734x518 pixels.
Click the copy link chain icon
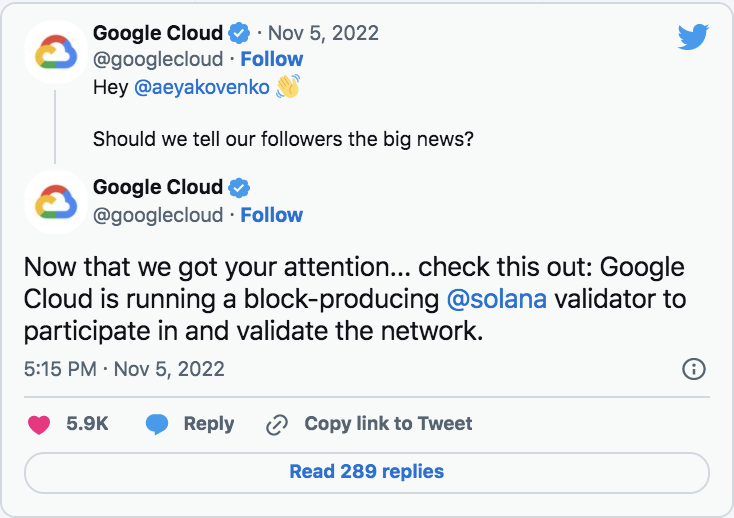click(x=277, y=424)
